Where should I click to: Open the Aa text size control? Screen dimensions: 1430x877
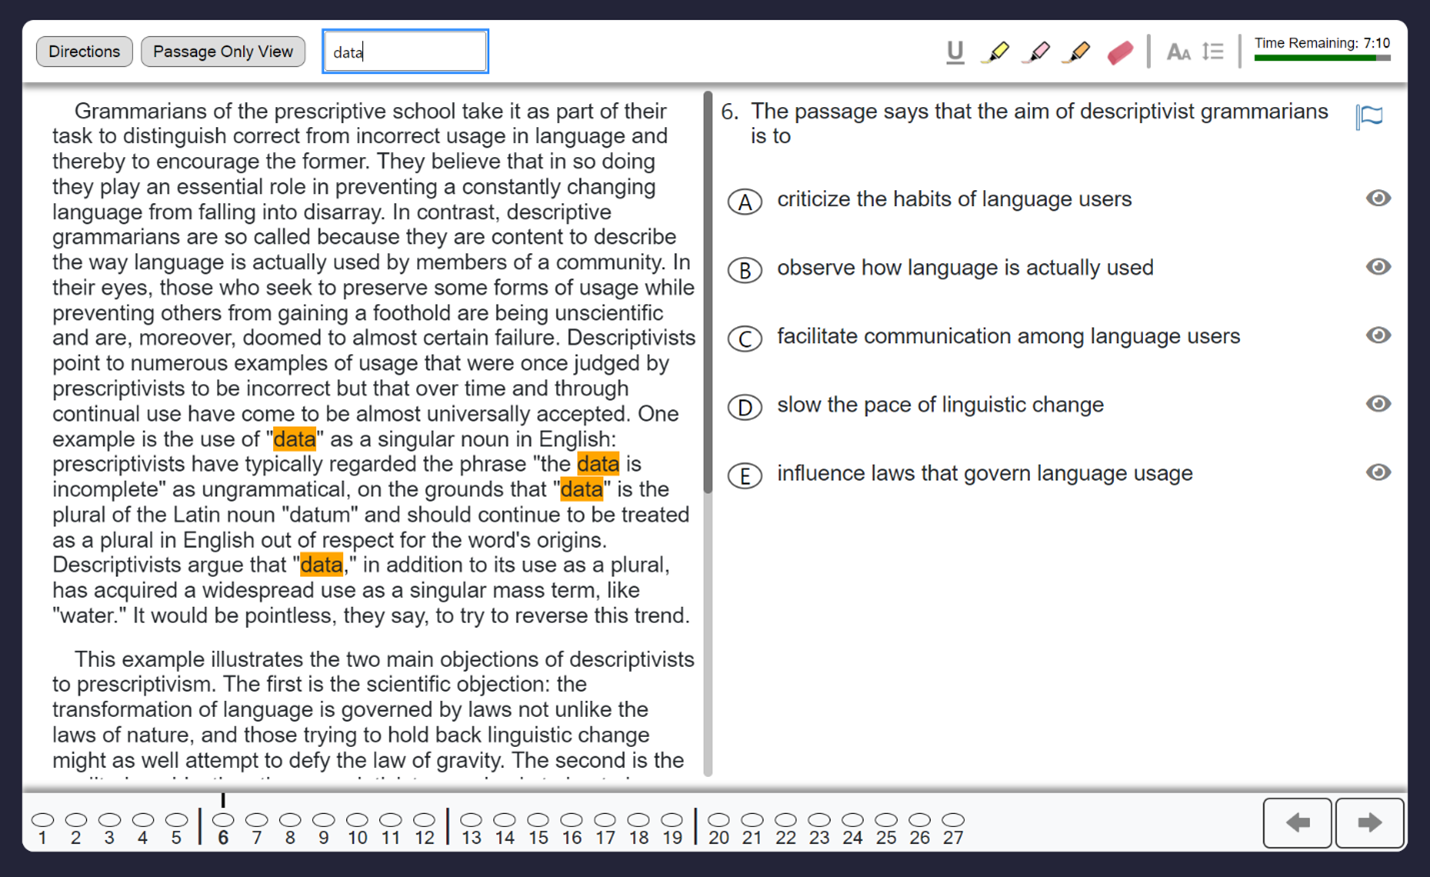click(1178, 51)
